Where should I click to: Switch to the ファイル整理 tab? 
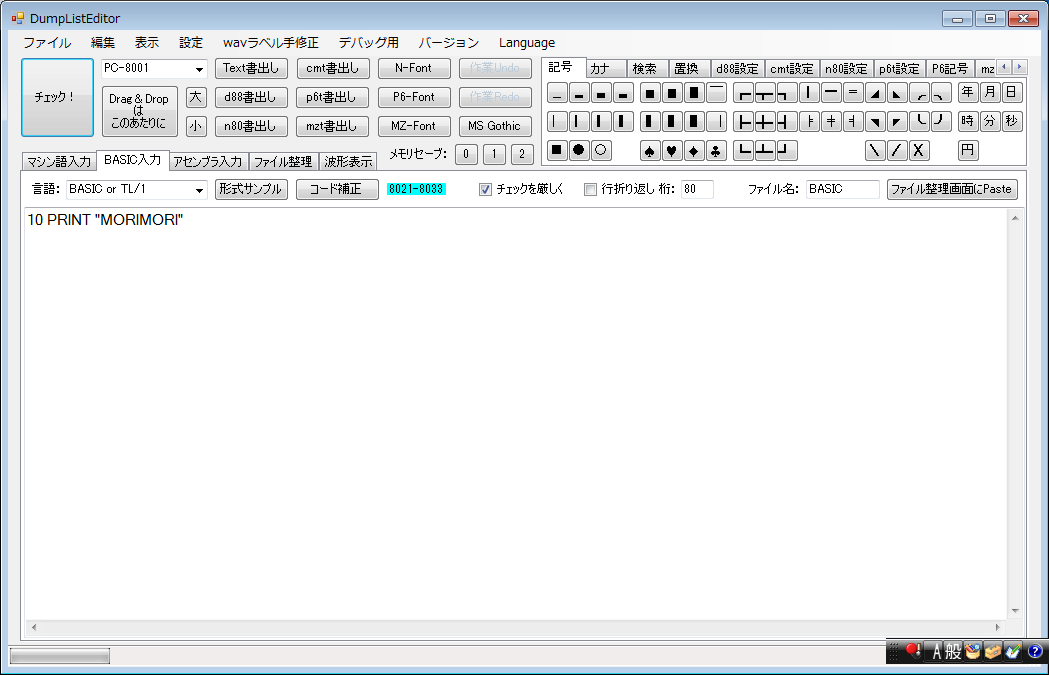pos(283,161)
